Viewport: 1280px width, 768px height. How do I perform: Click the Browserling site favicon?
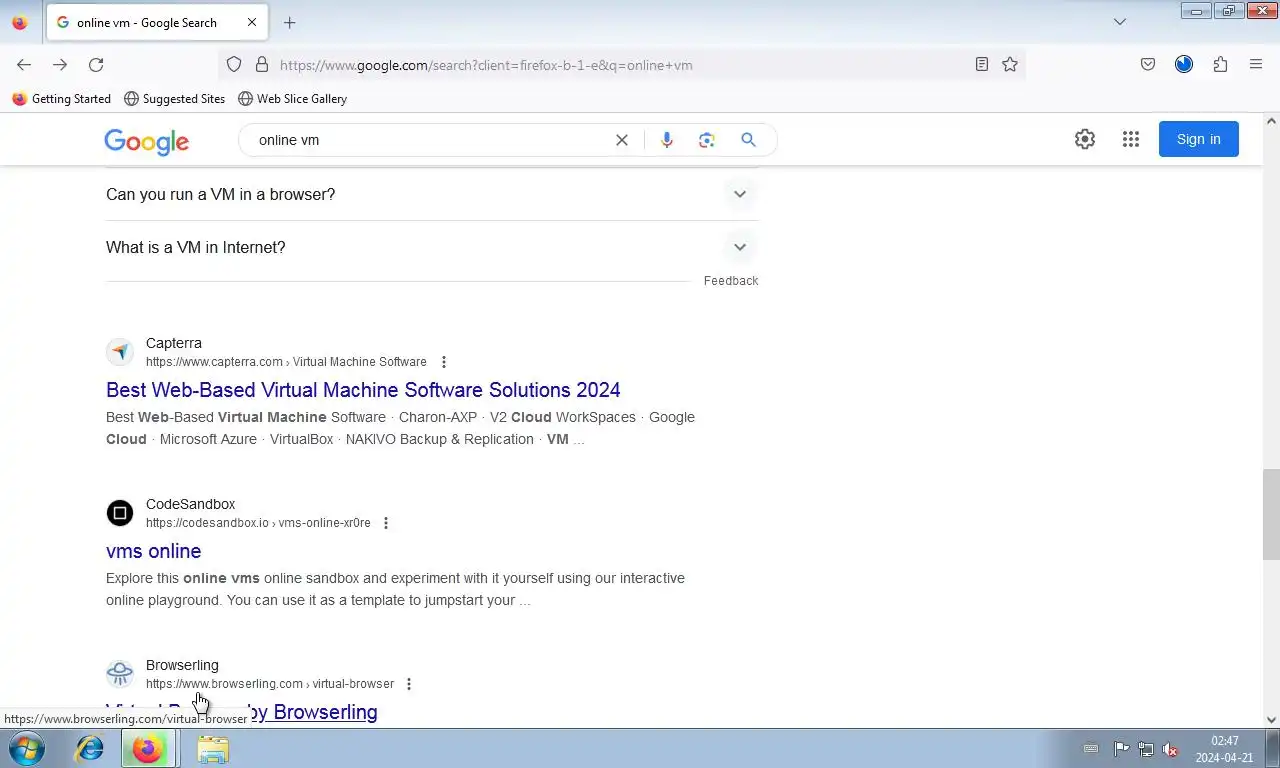tap(120, 674)
